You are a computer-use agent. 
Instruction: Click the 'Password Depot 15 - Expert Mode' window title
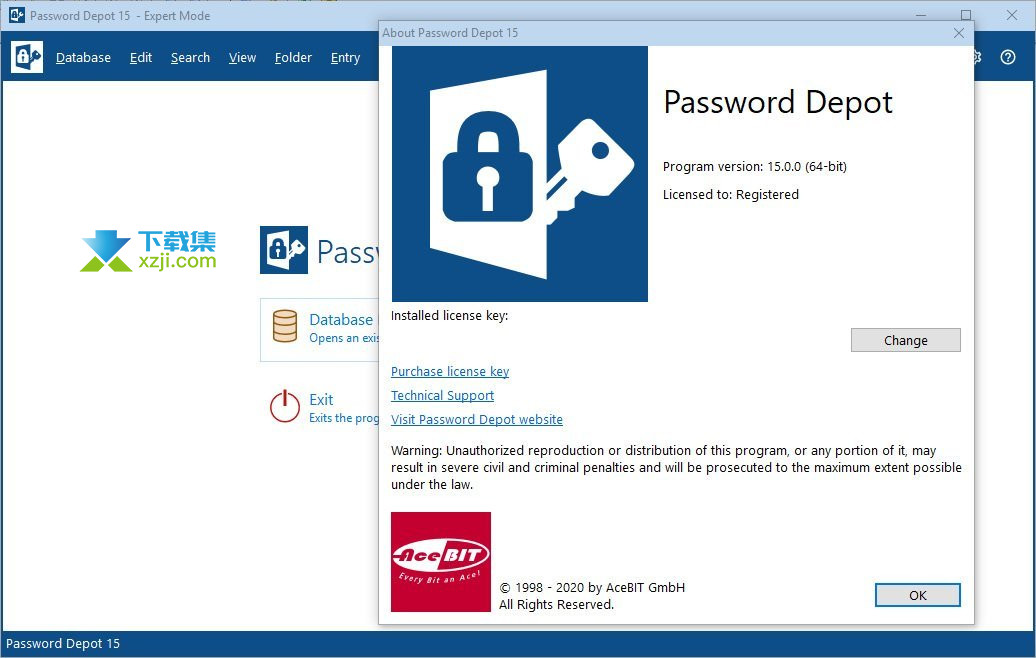[120, 16]
